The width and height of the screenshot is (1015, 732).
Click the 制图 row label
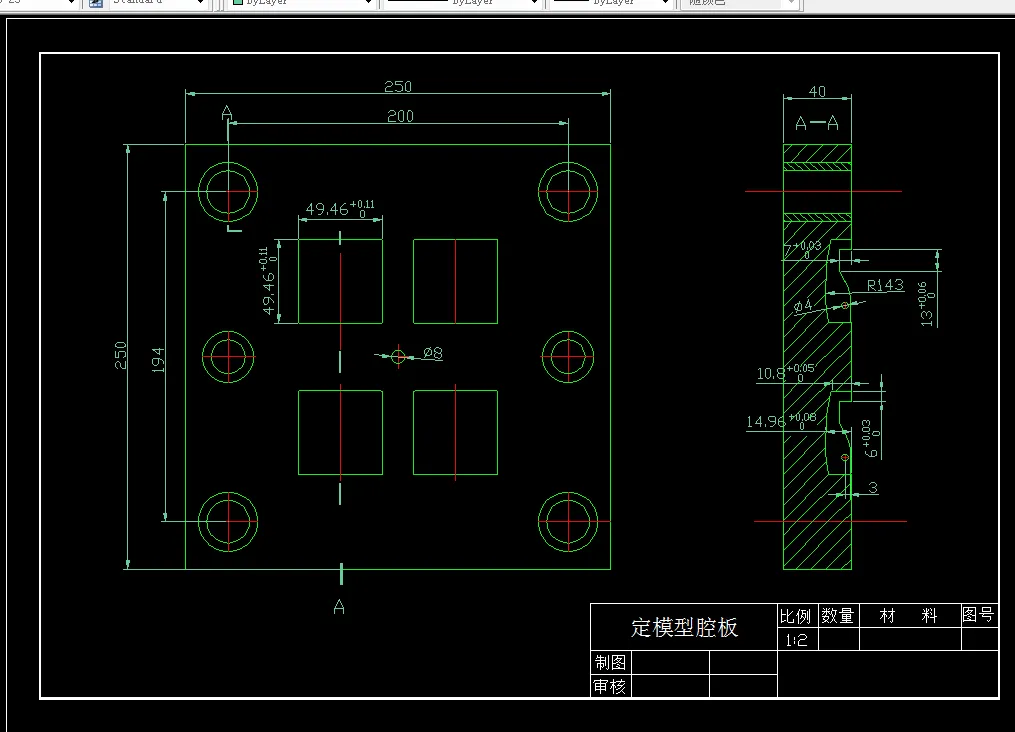pos(610,663)
